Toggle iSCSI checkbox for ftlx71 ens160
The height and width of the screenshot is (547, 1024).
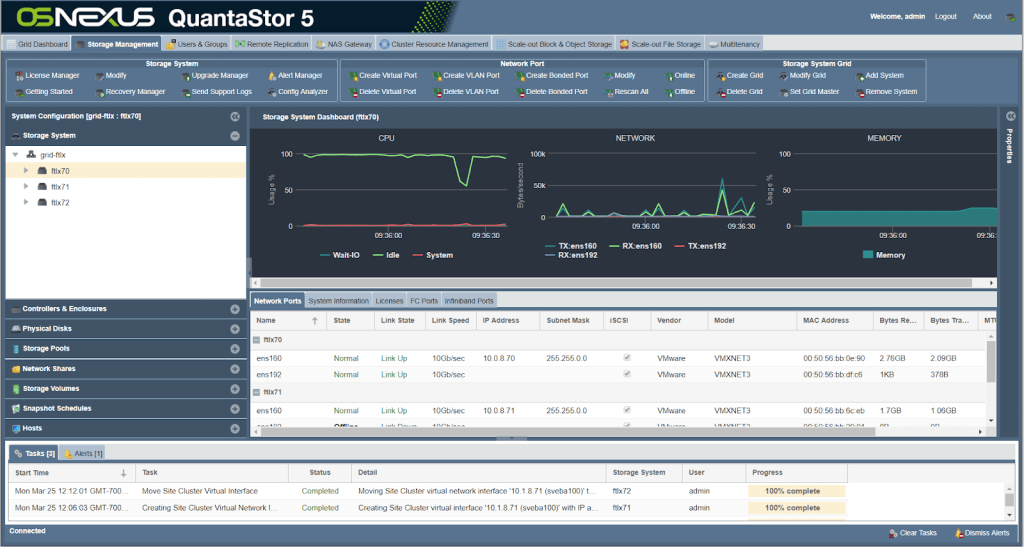coord(627,410)
